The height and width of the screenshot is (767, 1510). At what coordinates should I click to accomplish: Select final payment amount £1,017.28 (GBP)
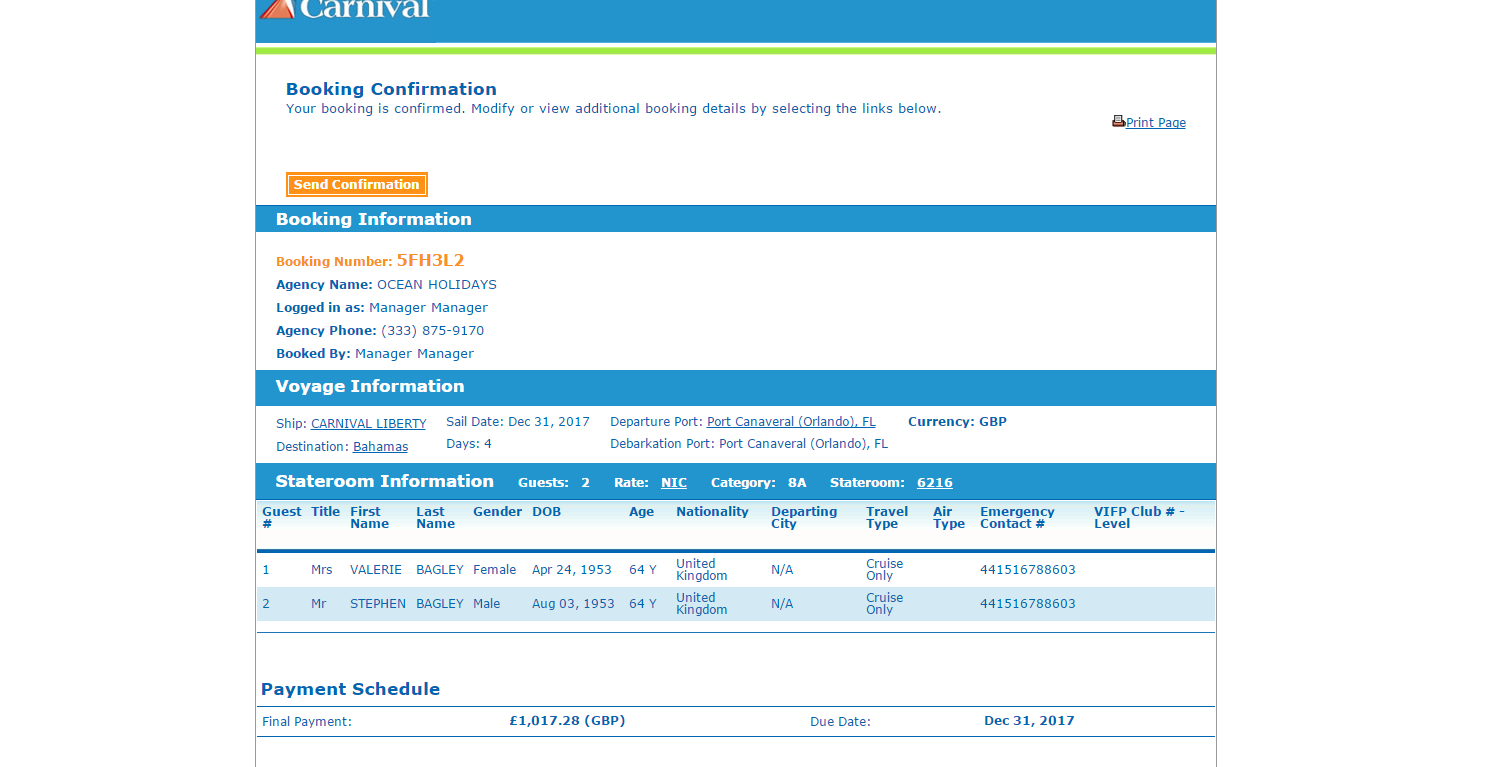point(567,721)
